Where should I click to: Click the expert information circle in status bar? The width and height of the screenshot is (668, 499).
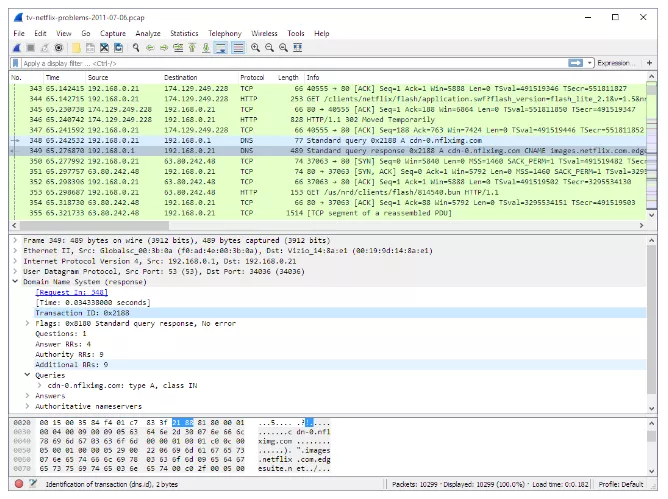click(x=17, y=485)
